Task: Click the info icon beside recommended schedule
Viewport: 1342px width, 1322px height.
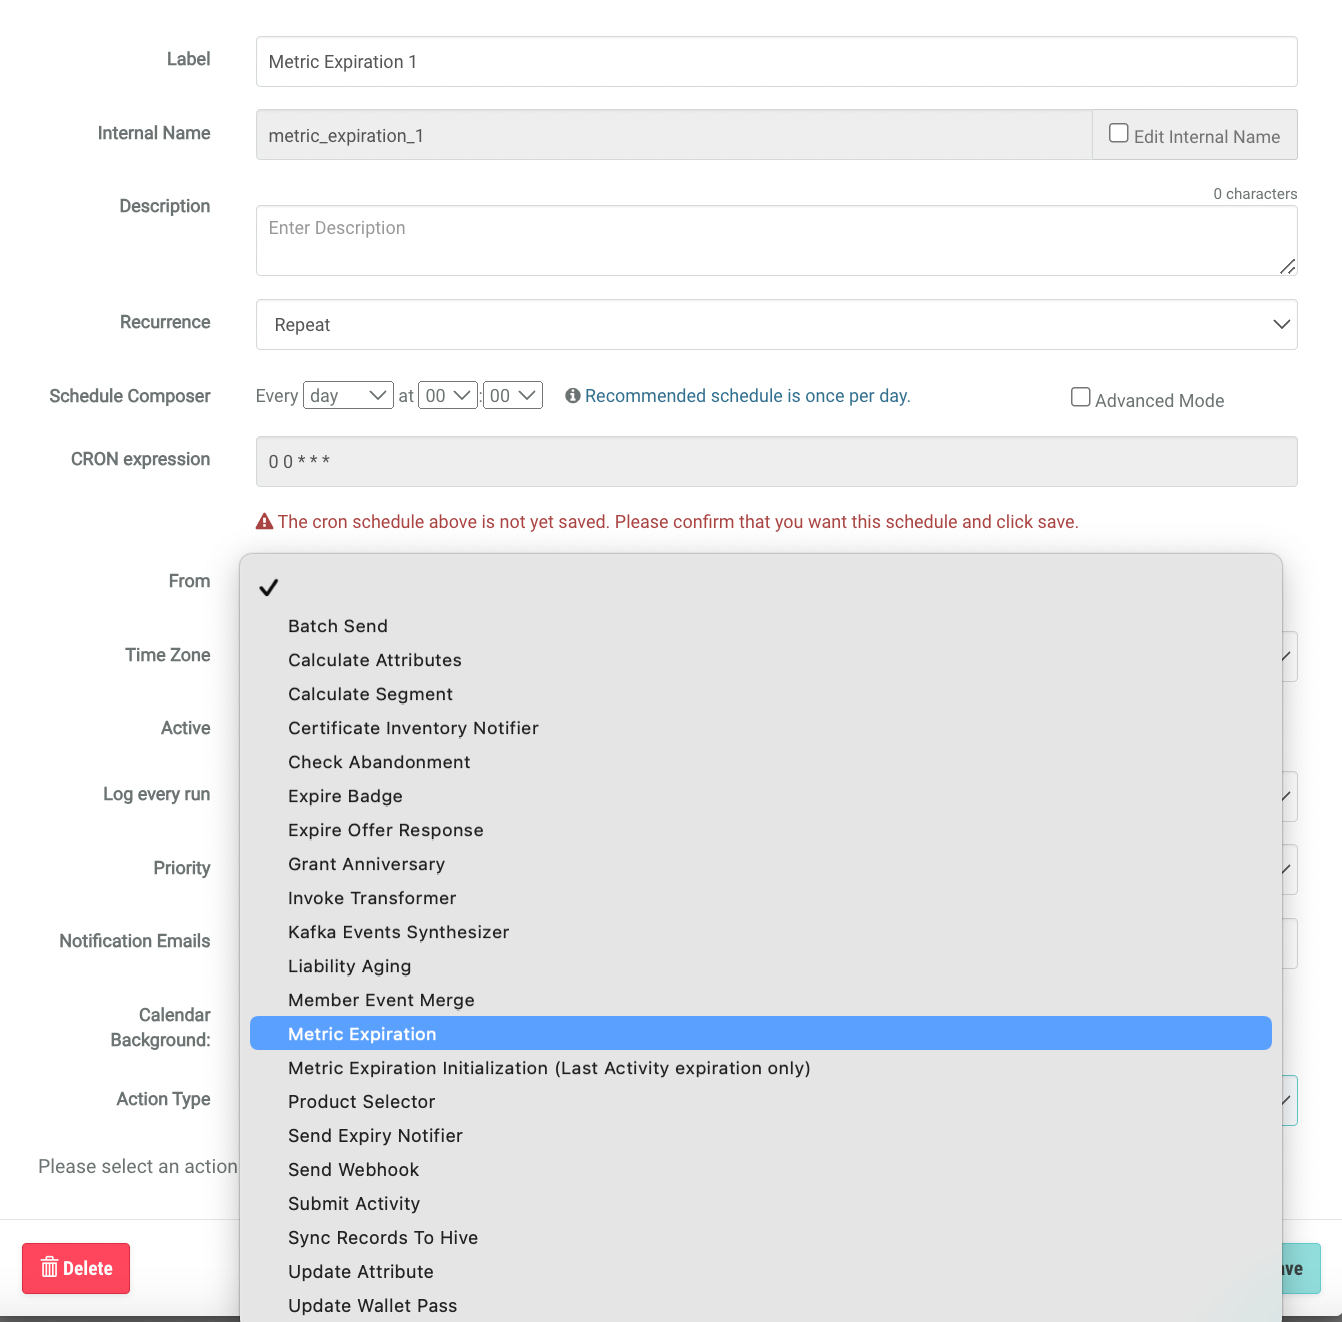Action: click(573, 396)
